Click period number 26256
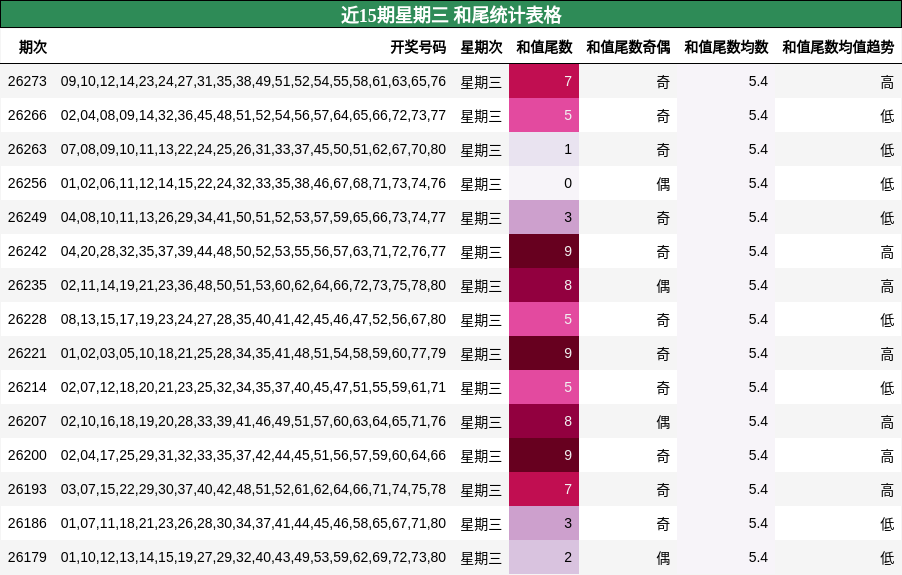The width and height of the screenshot is (902, 575). point(27,183)
